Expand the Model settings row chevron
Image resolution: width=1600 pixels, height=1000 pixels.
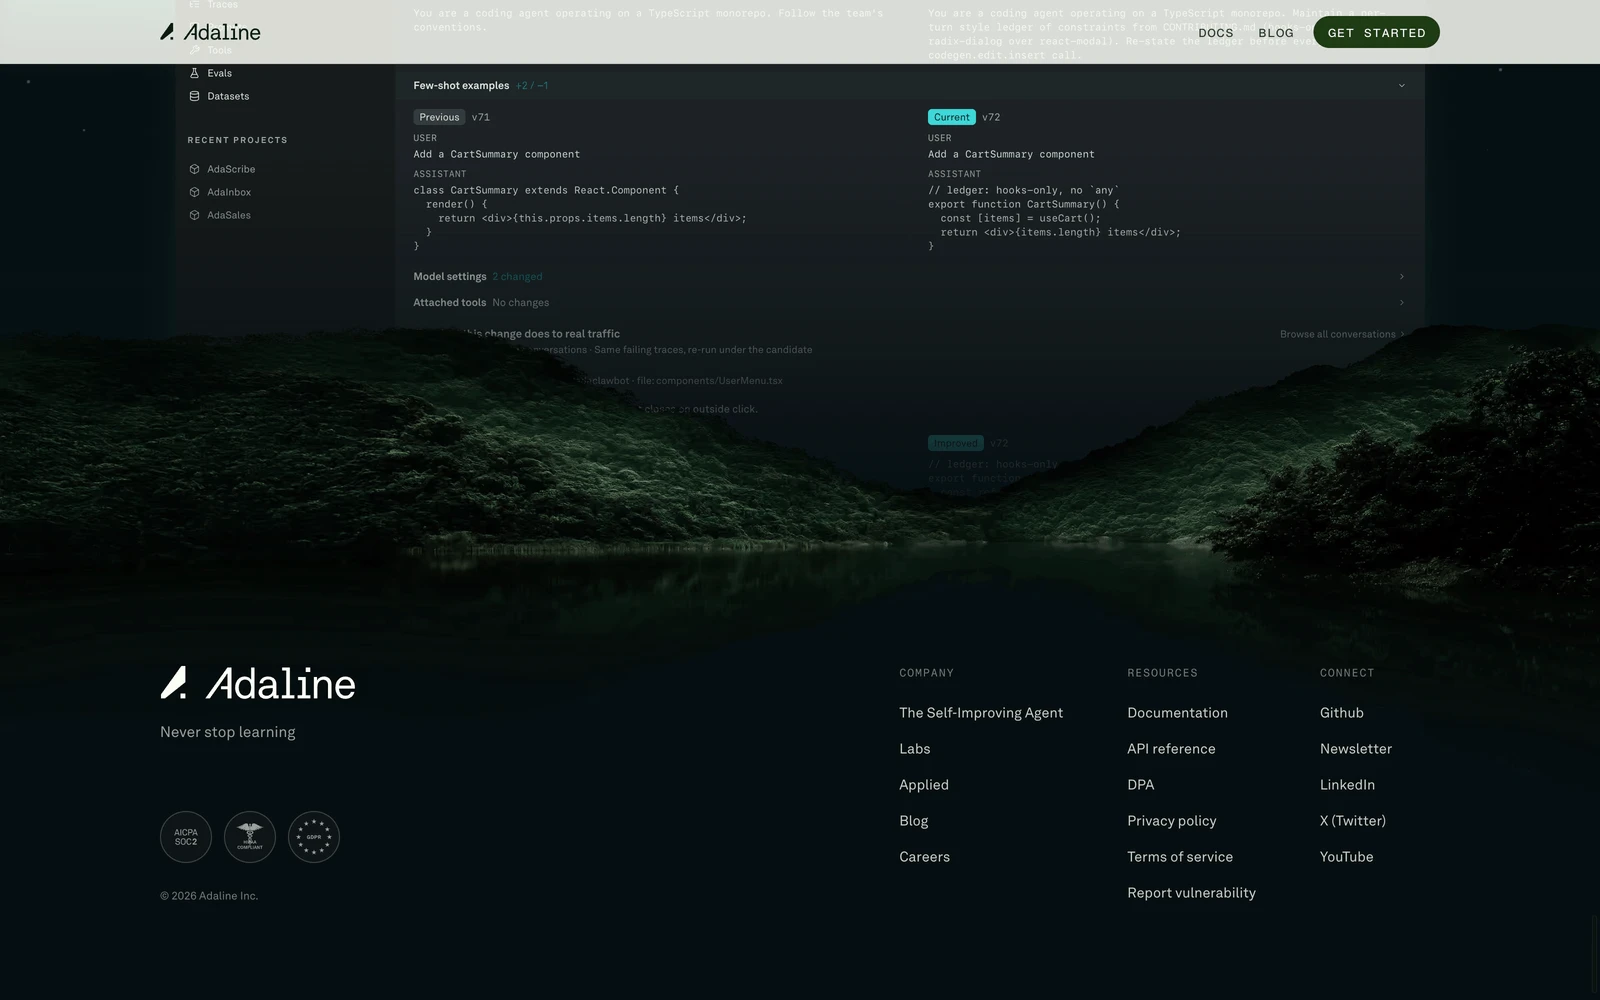pos(1401,277)
